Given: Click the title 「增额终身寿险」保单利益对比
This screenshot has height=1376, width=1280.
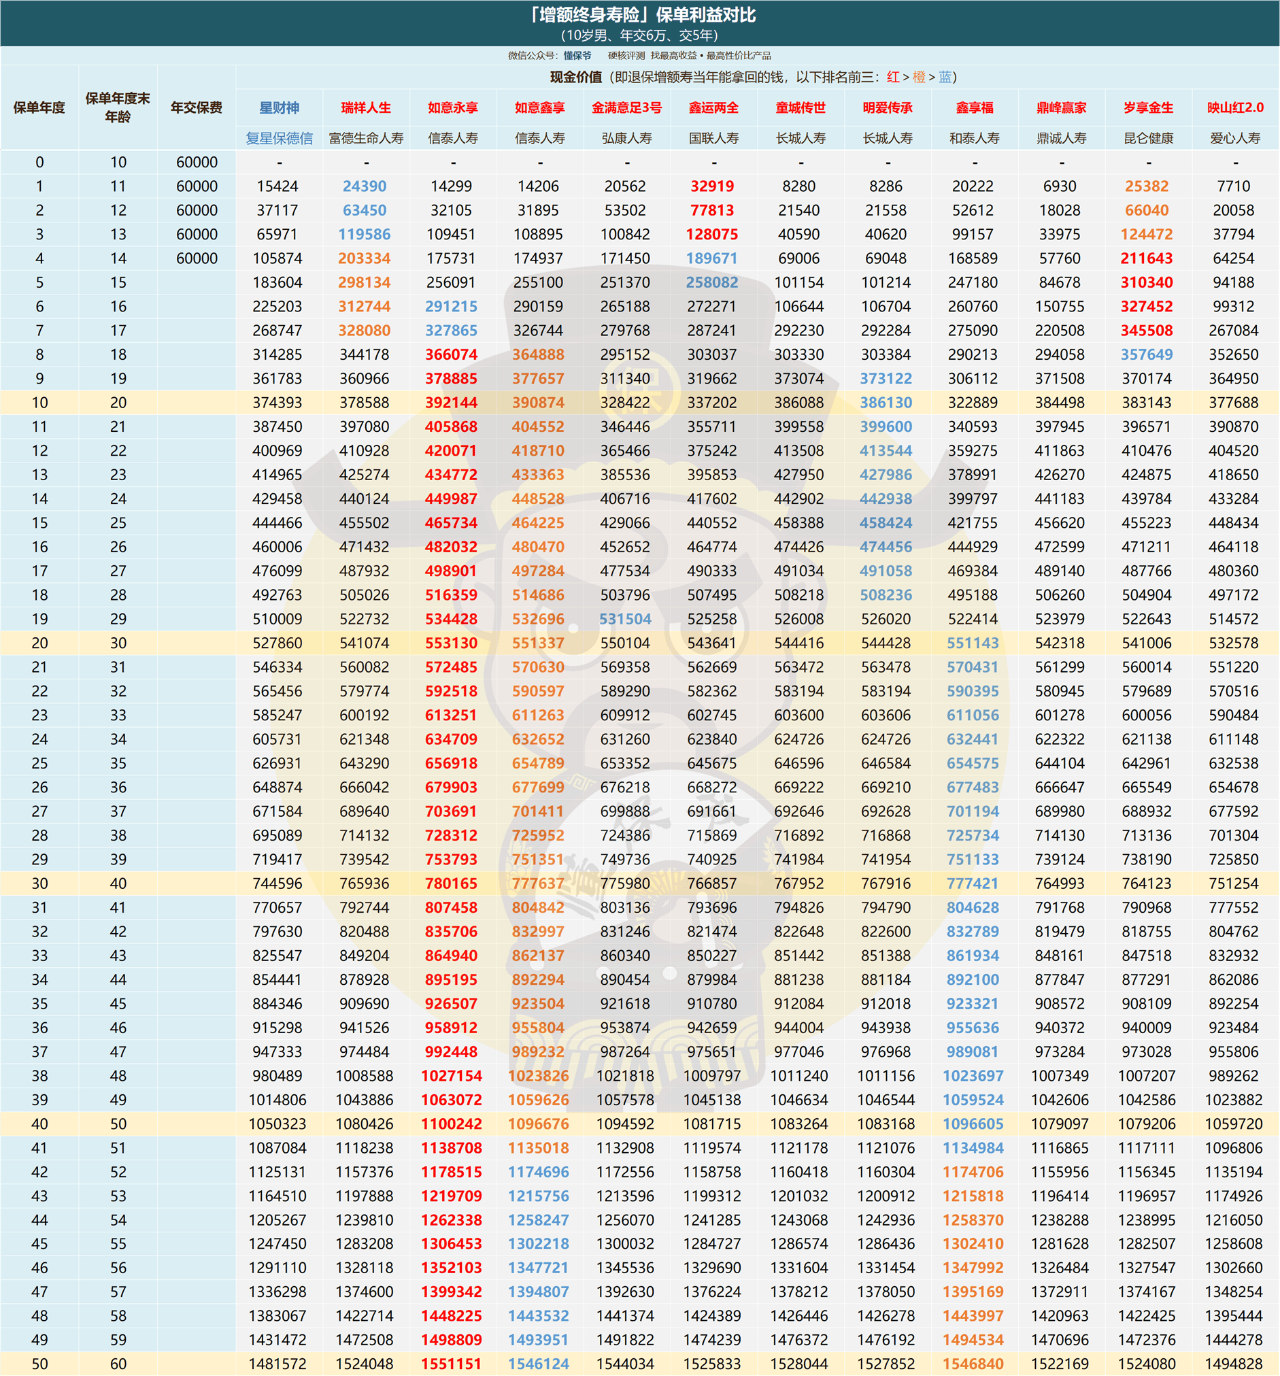Looking at the screenshot, I should [x=641, y=15].
